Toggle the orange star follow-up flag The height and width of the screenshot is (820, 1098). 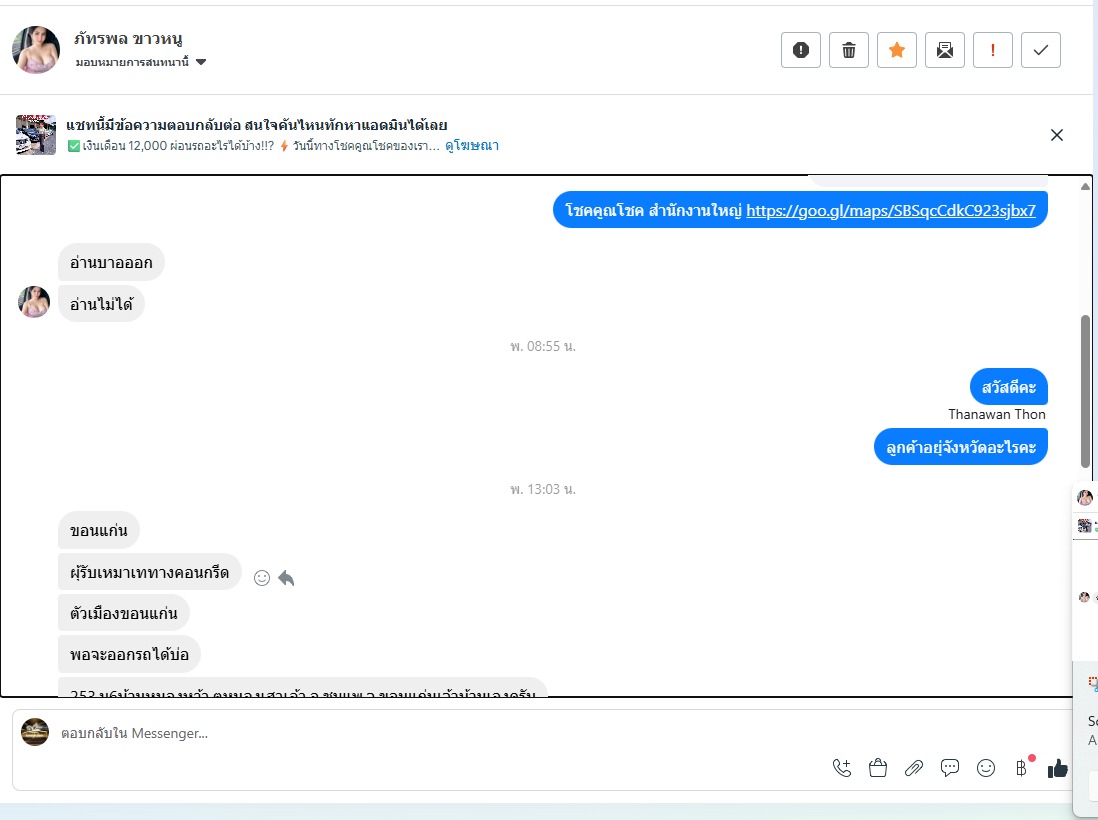896,50
